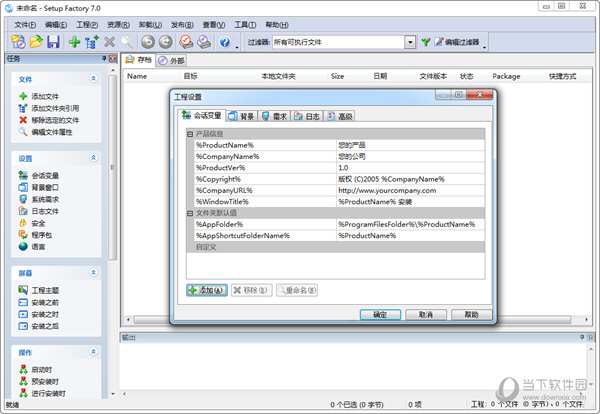Collapse the 产品信息 property group

coord(190,134)
